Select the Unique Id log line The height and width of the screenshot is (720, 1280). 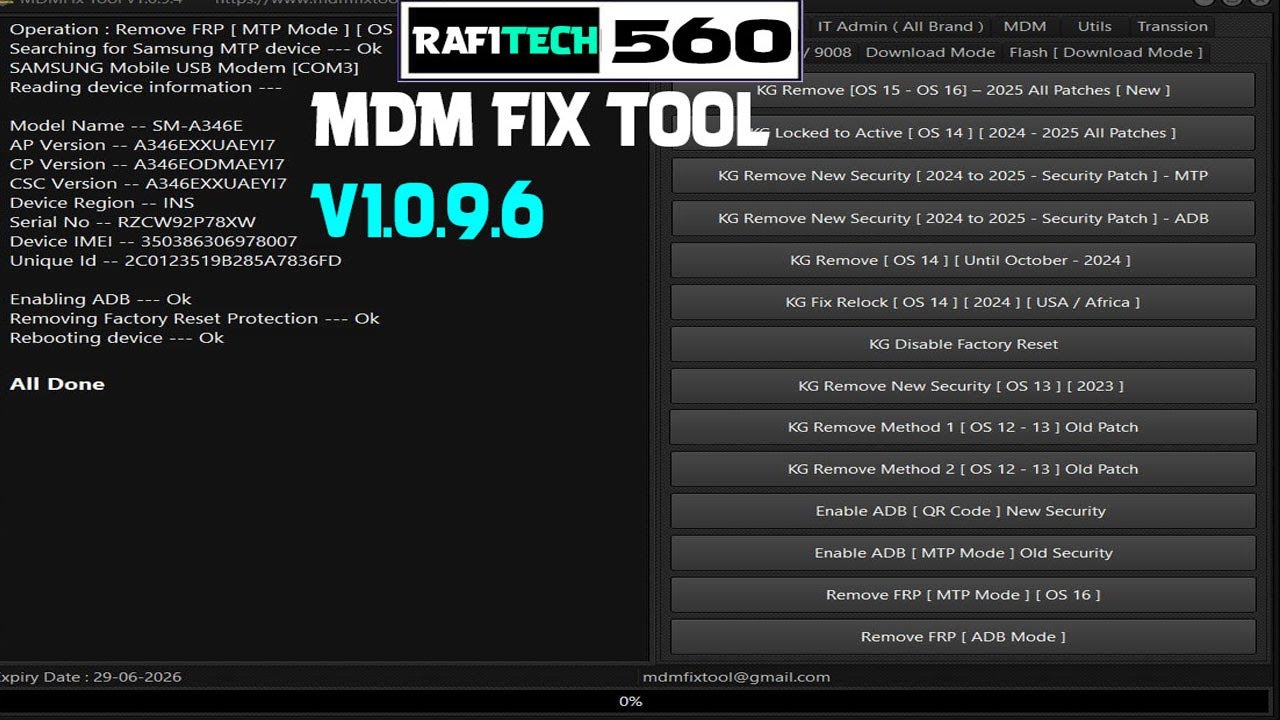(175, 261)
